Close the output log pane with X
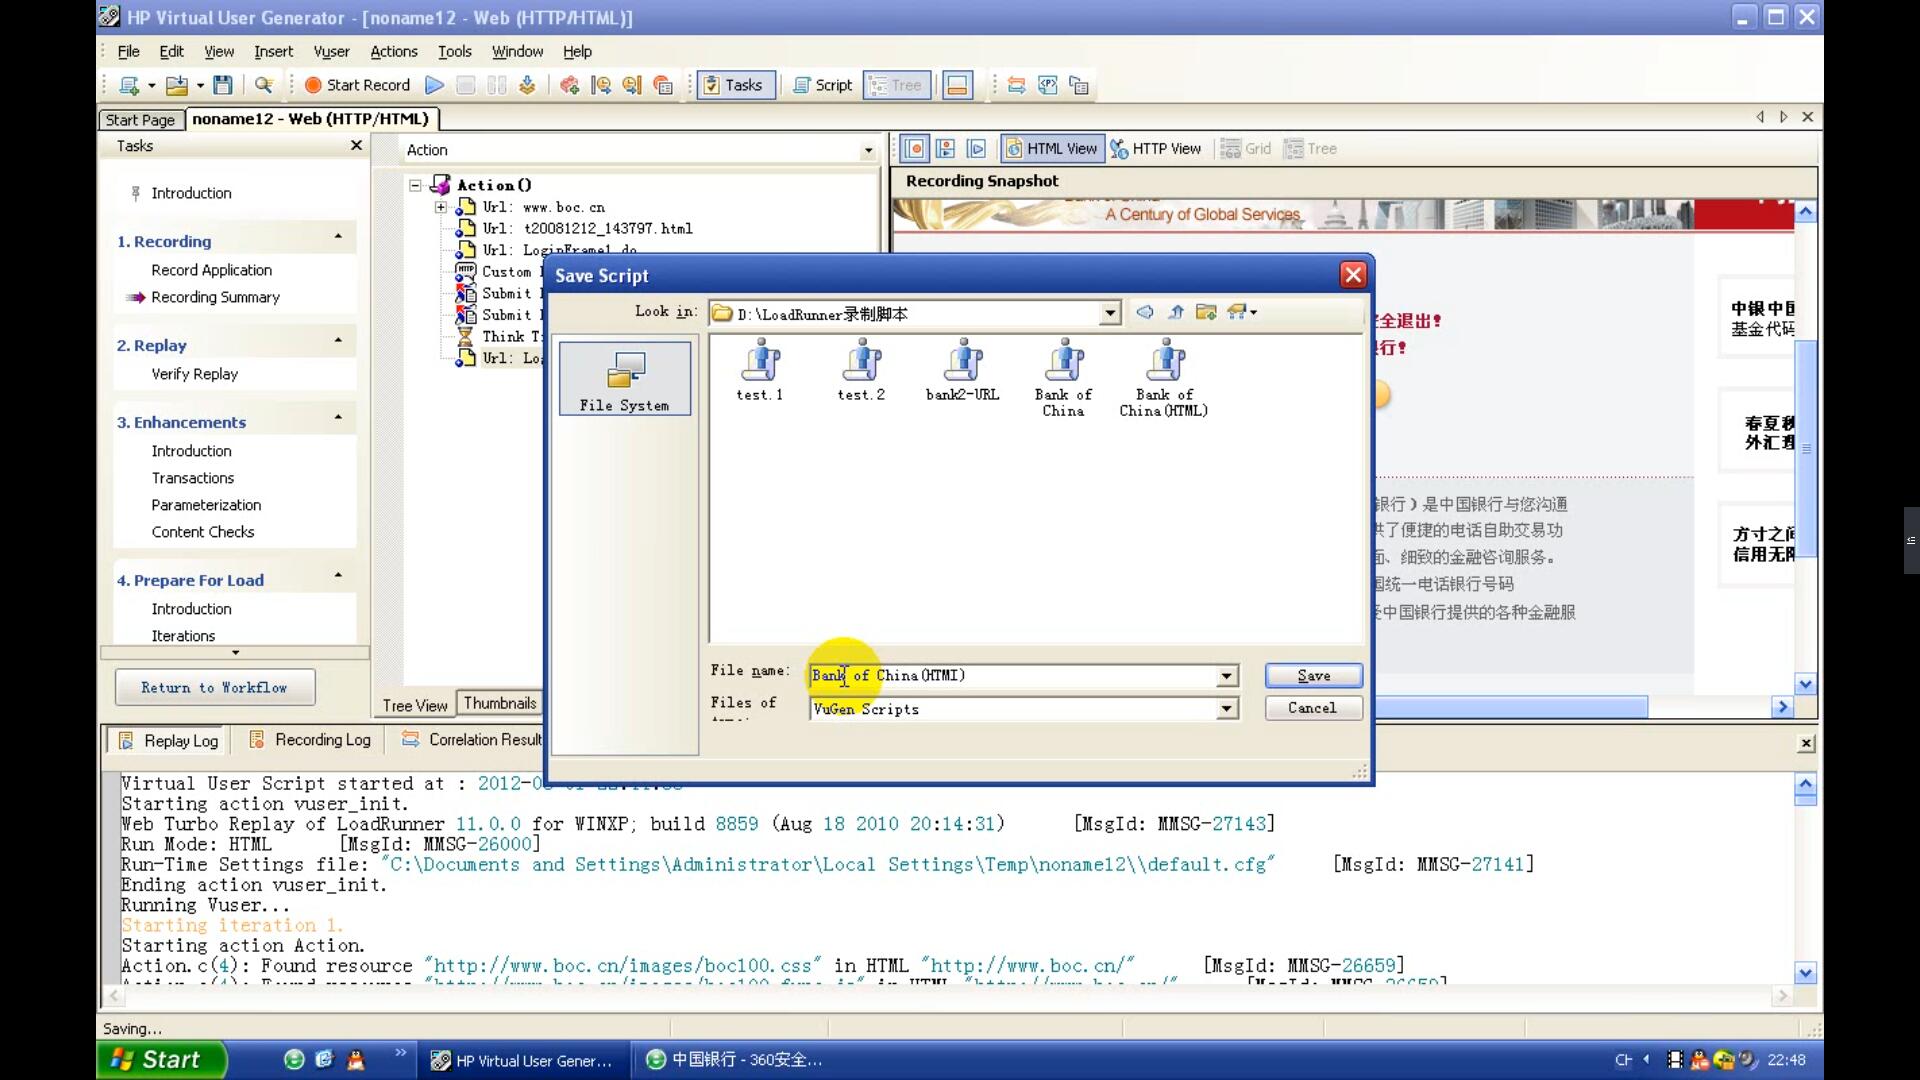Image resolution: width=1920 pixels, height=1080 pixels. tap(1806, 743)
